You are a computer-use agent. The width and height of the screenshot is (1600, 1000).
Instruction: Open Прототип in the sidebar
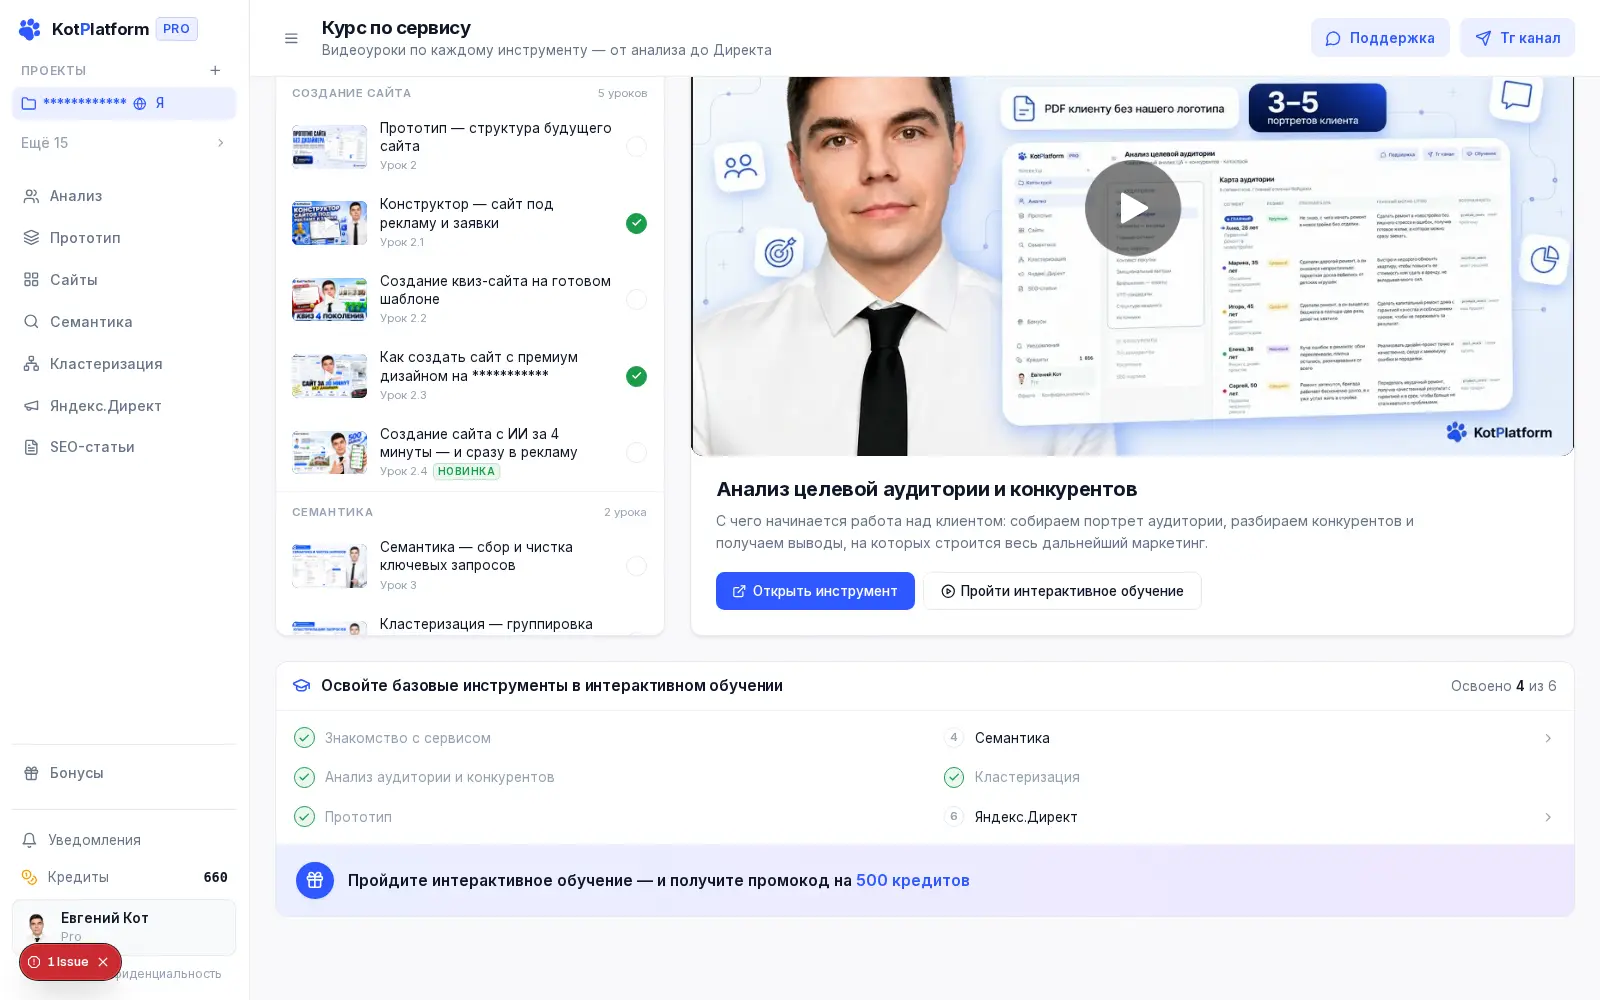124,238
